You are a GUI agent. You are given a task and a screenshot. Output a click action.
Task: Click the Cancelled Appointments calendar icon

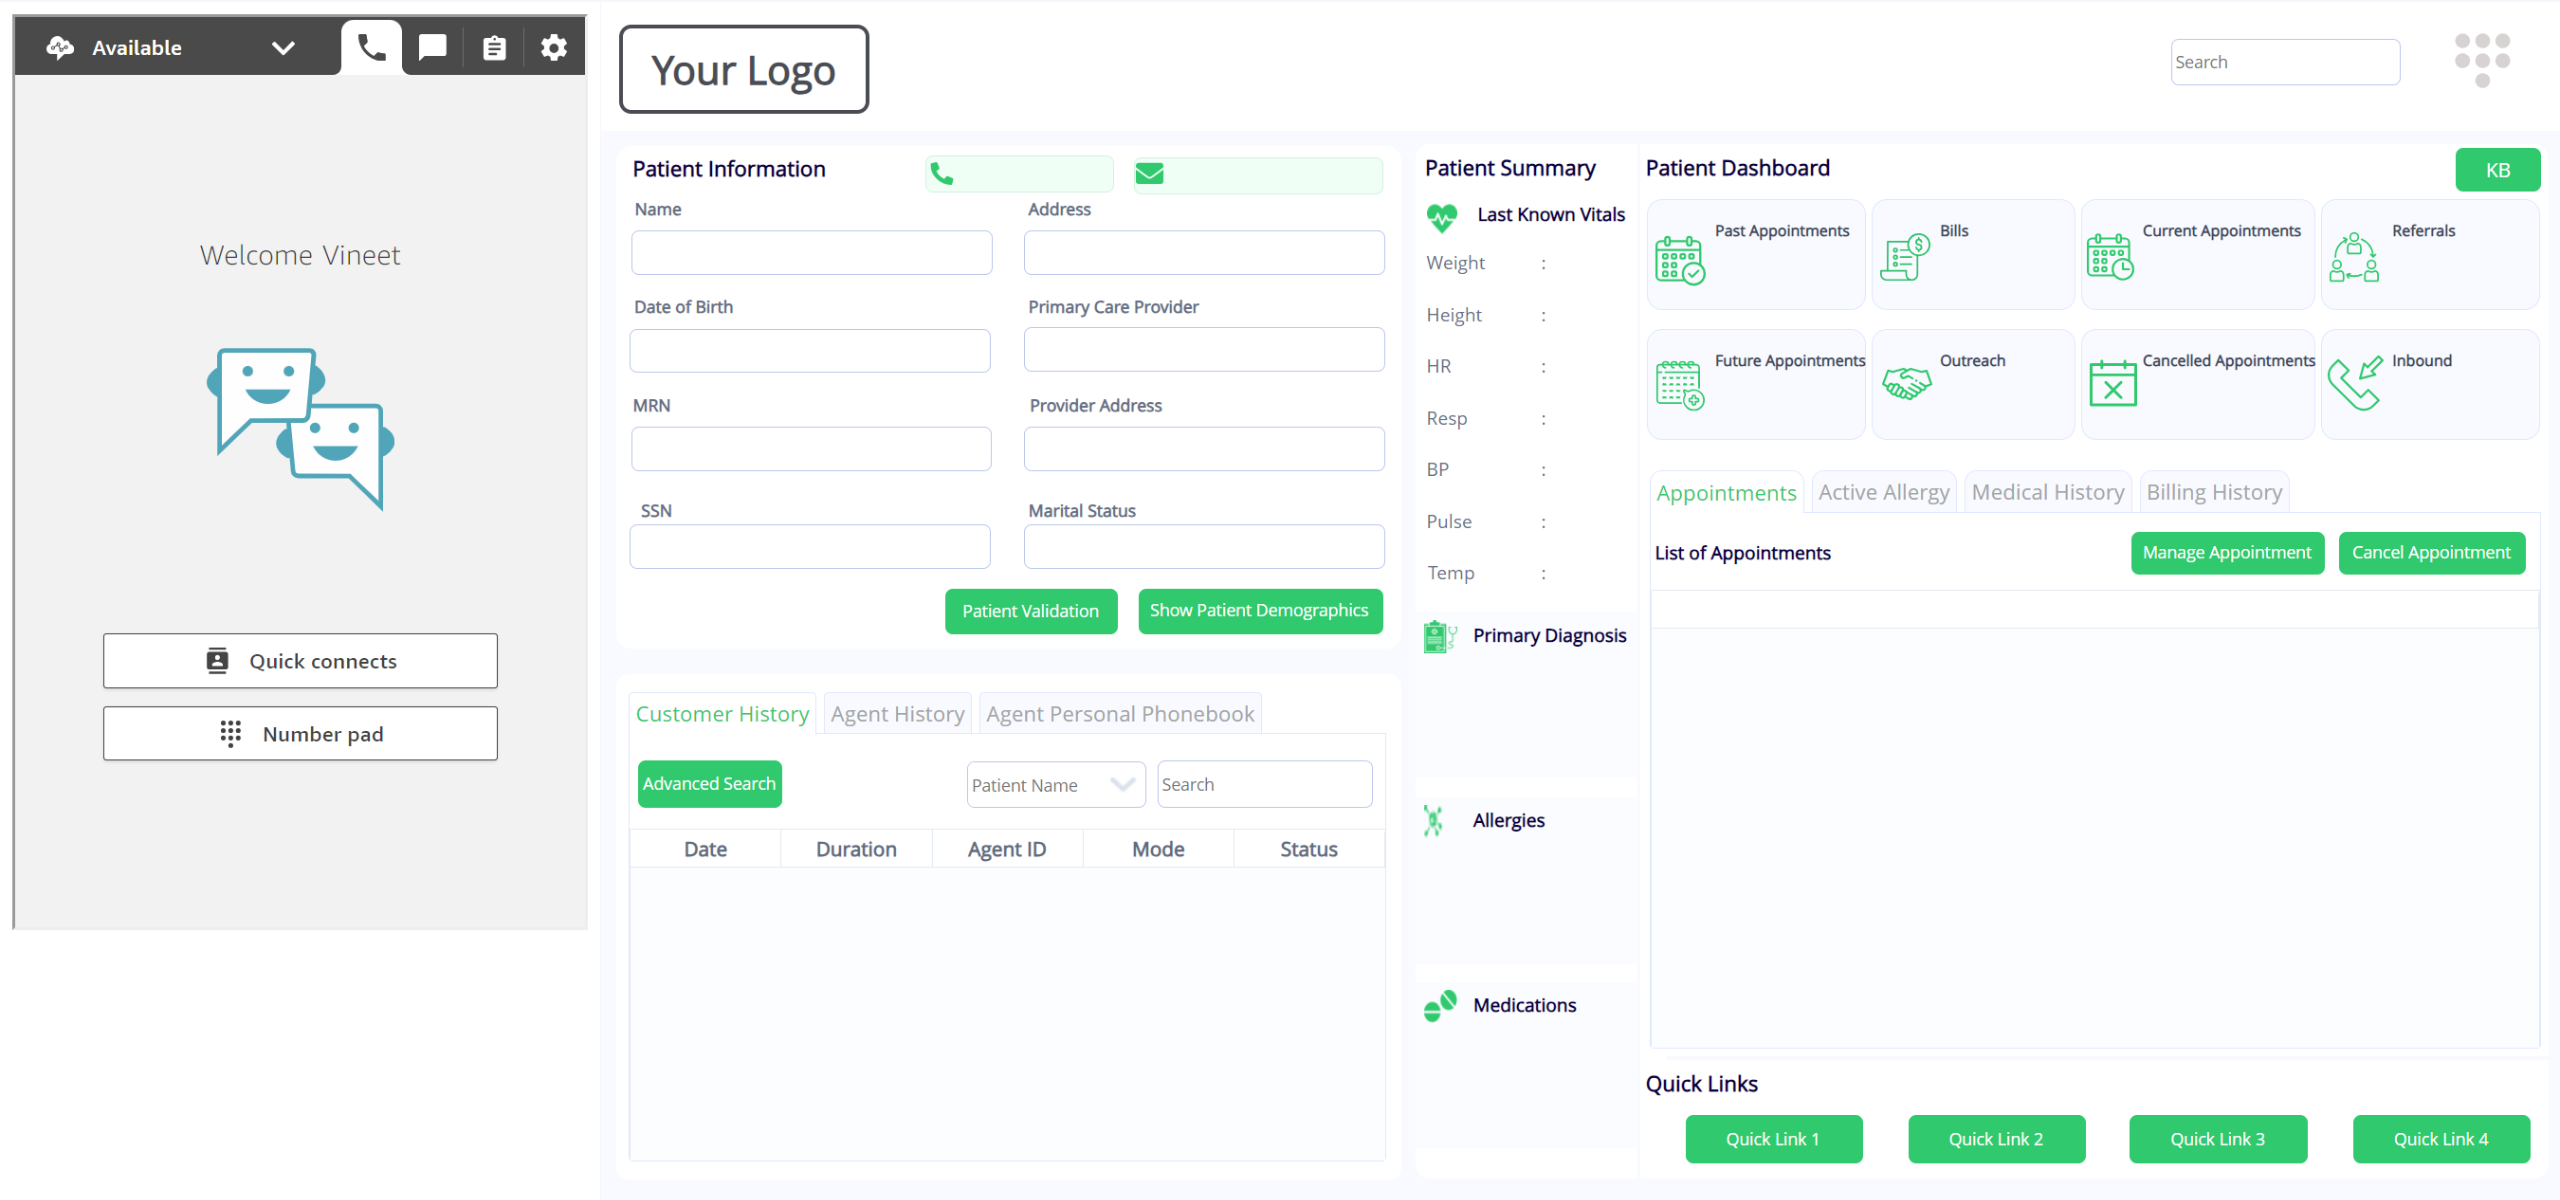click(2112, 384)
